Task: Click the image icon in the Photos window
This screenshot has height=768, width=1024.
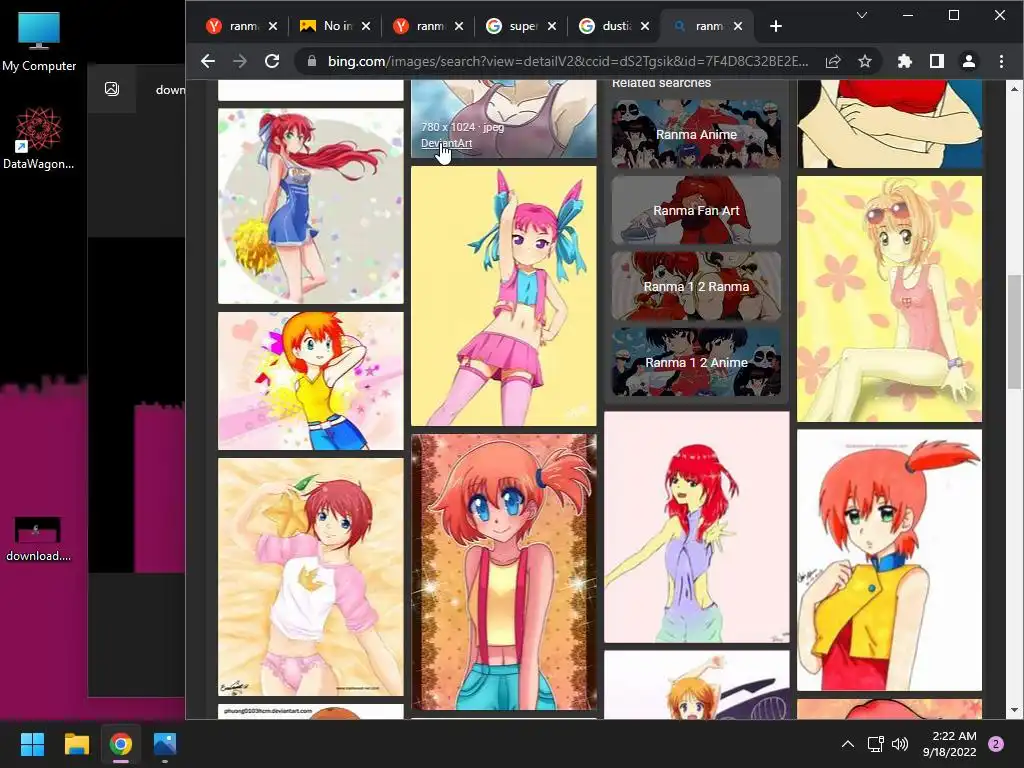Action: 112,89
